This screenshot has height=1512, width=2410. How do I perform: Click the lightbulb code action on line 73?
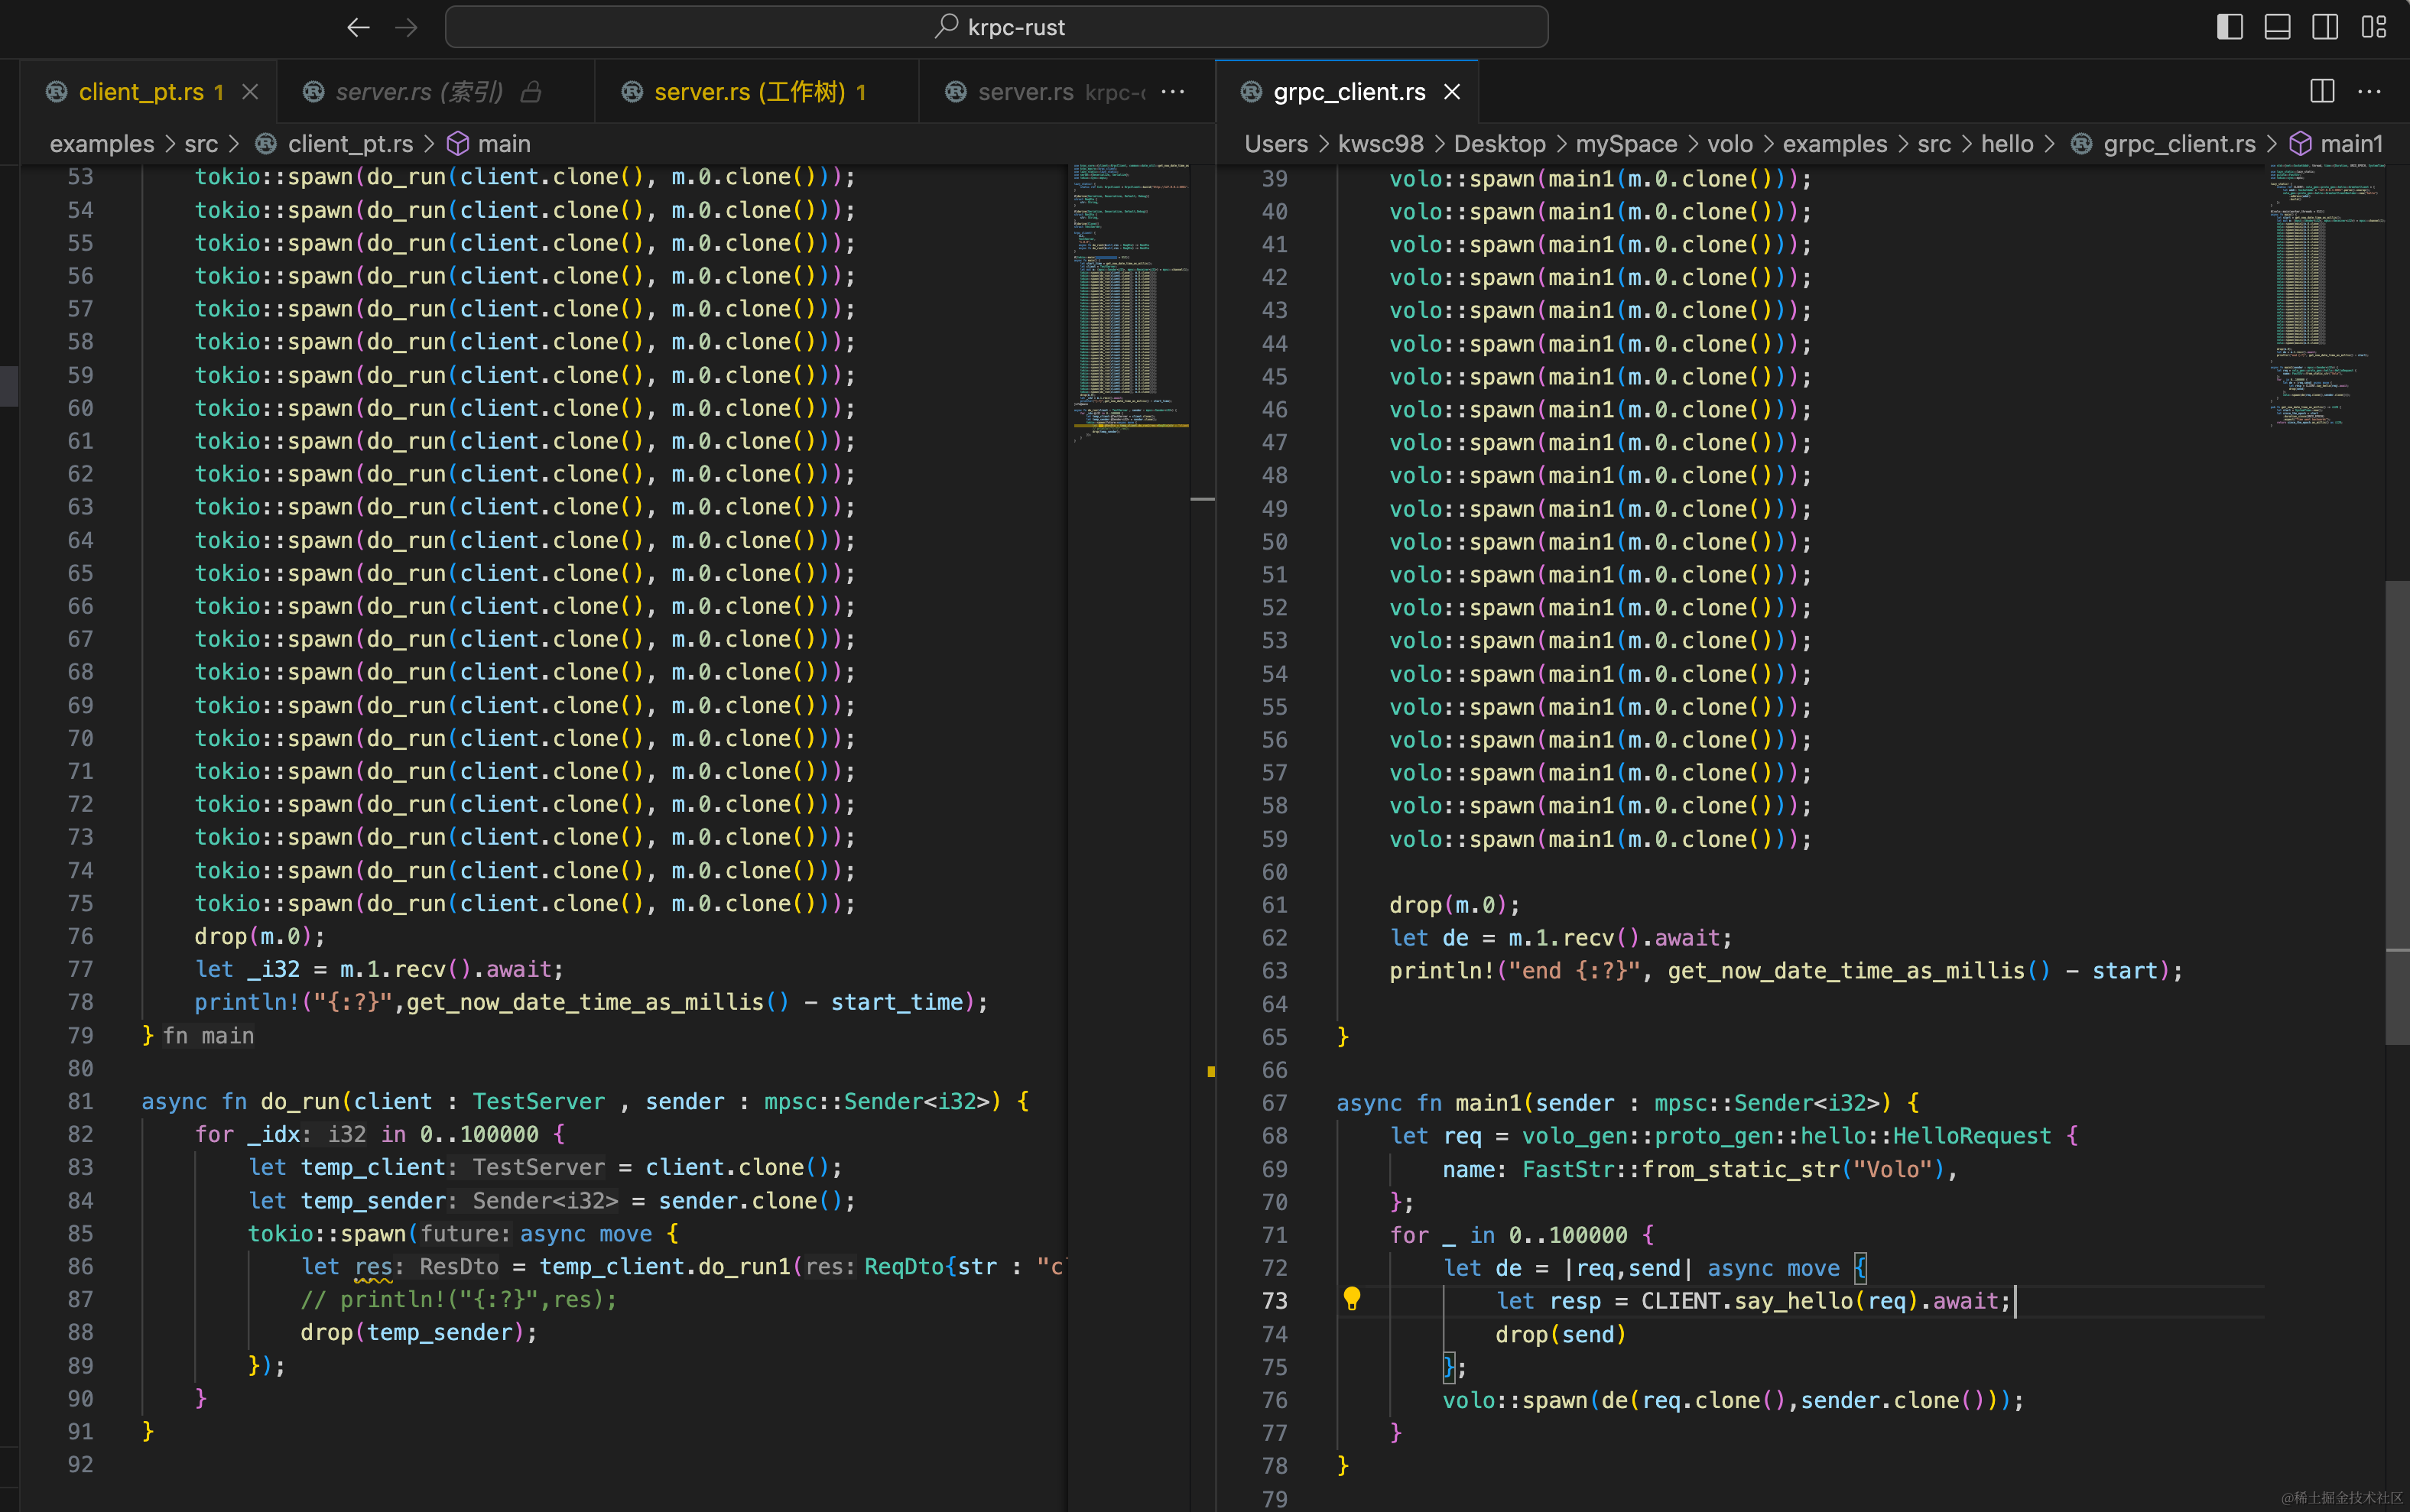pyautogui.click(x=1353, y=1300)
